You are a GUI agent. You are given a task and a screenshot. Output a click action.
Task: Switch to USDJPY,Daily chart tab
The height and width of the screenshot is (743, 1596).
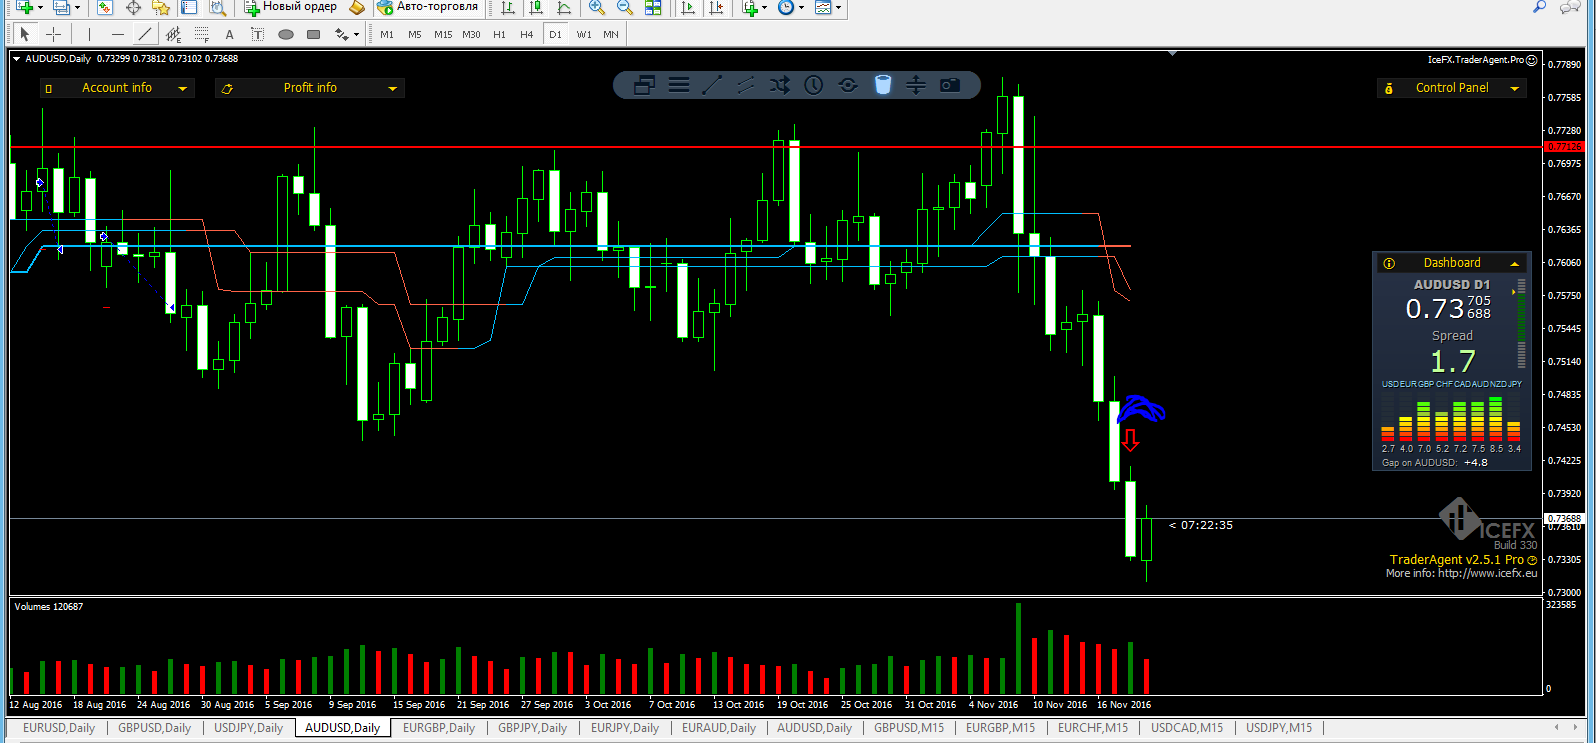point(249,728)
